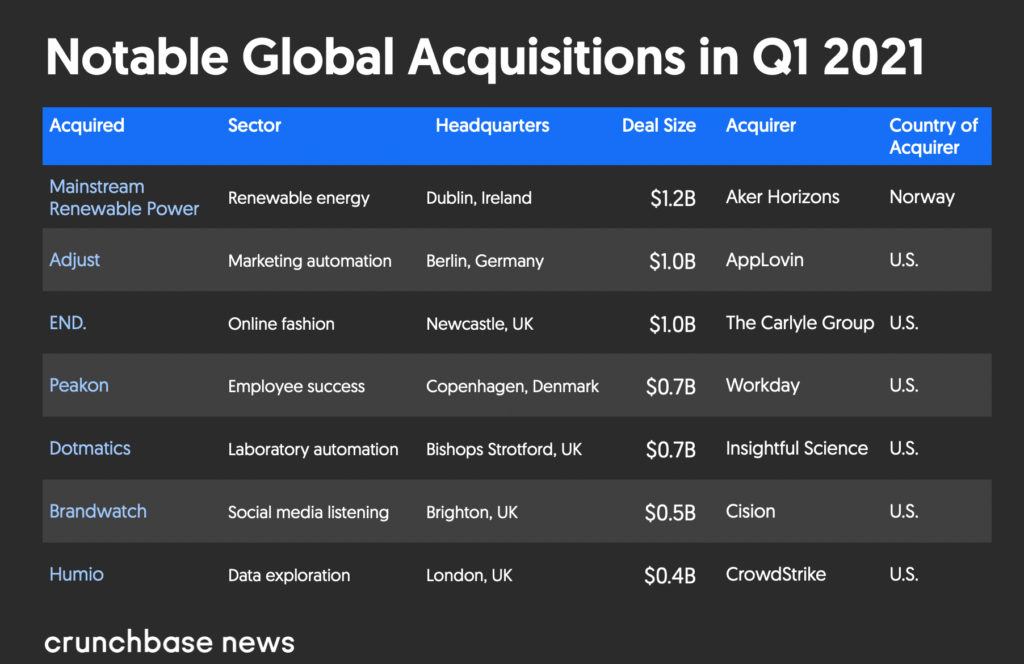Select The Carlyle Group cell
The height and width of the screenshot is (664, 1024).
pos(799,323)
